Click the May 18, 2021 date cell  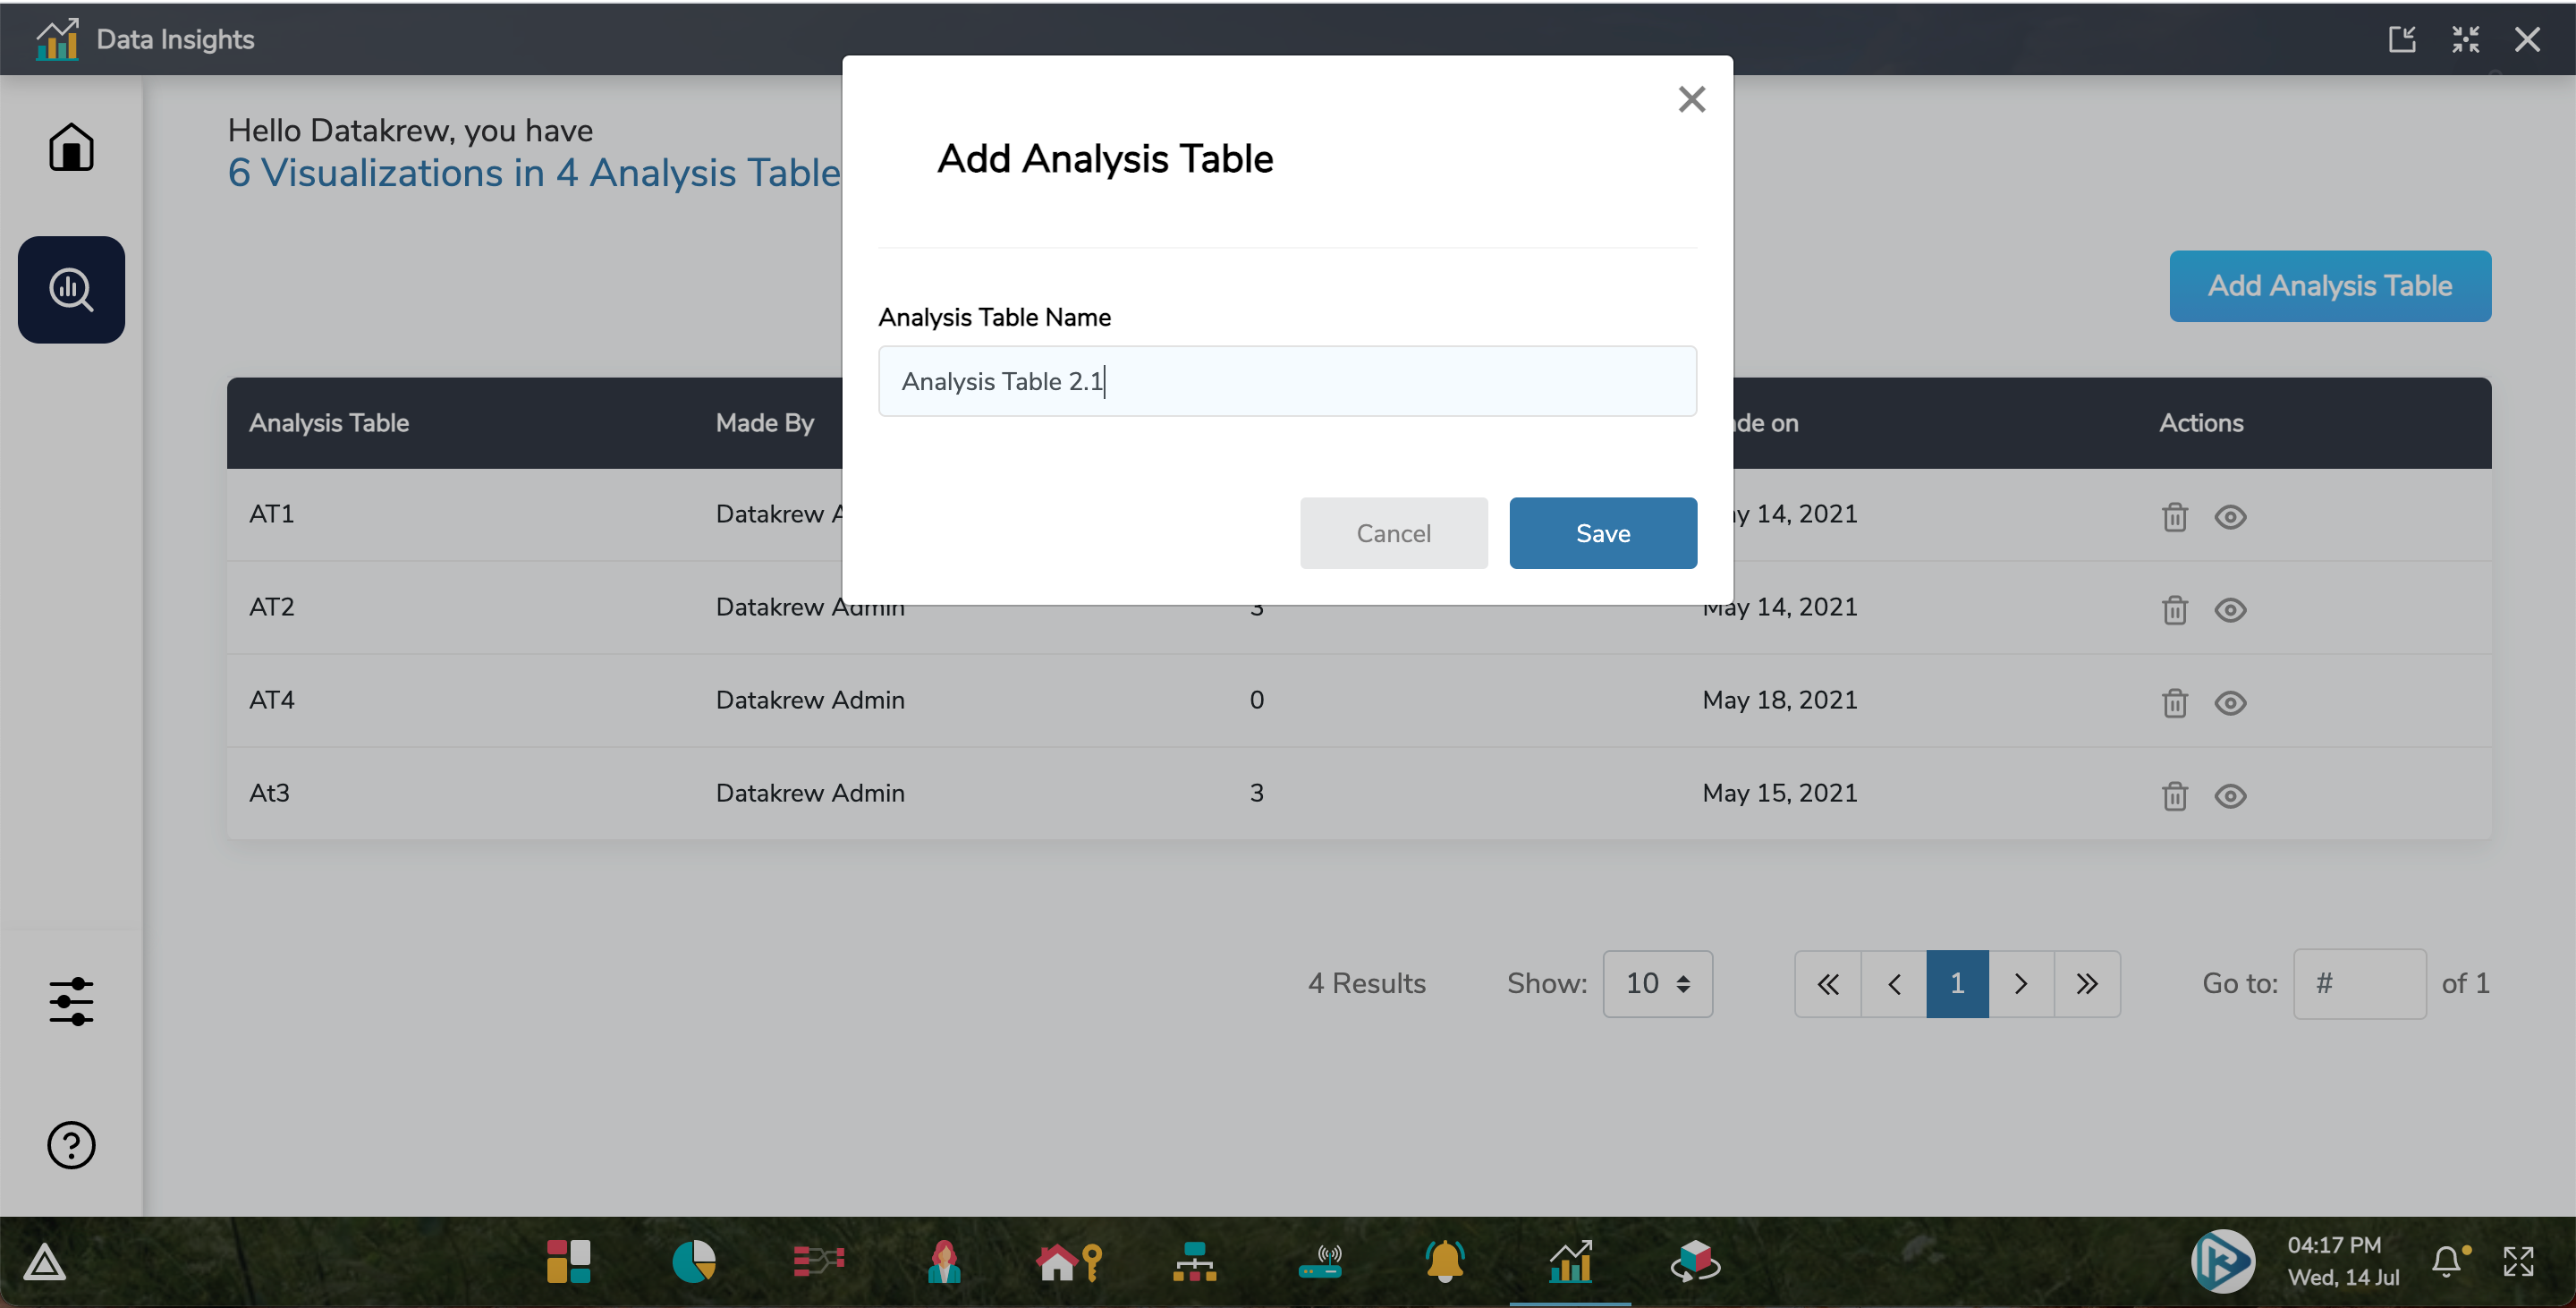(x=1779, y=700)
